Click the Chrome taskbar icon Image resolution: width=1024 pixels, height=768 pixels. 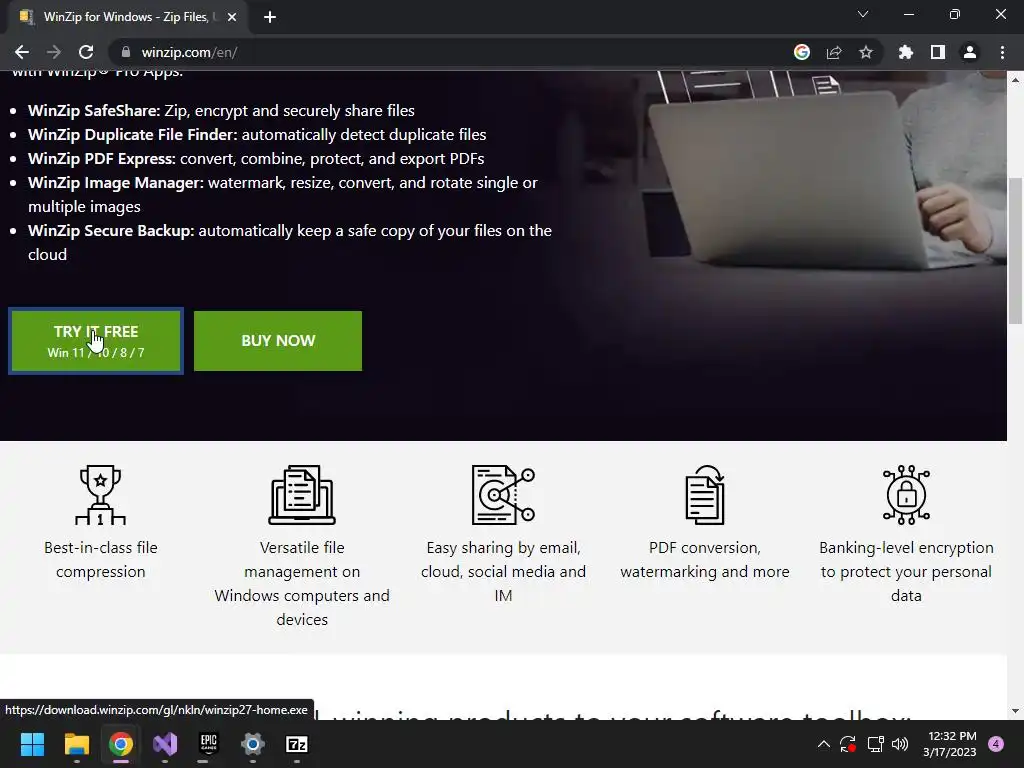121,744
